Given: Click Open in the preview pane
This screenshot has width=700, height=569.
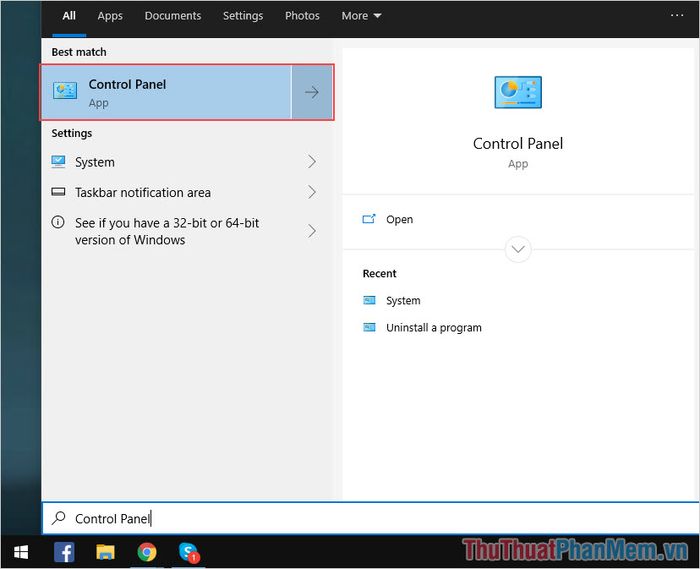Looking at the screenshot, I should (399, 220).
